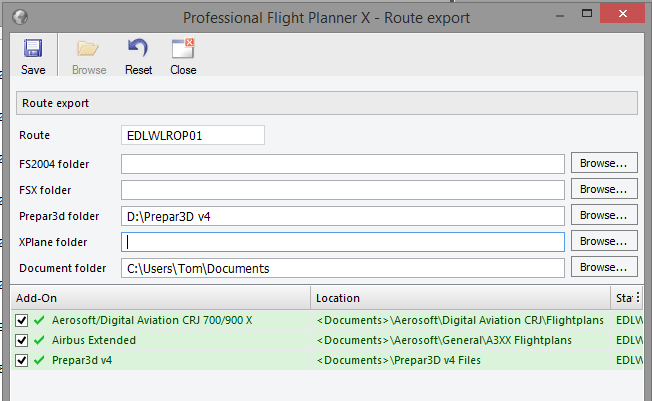Screen dimensions: 652x401
Task: Click the globe icon in title bar
Action: click(20, 17)
